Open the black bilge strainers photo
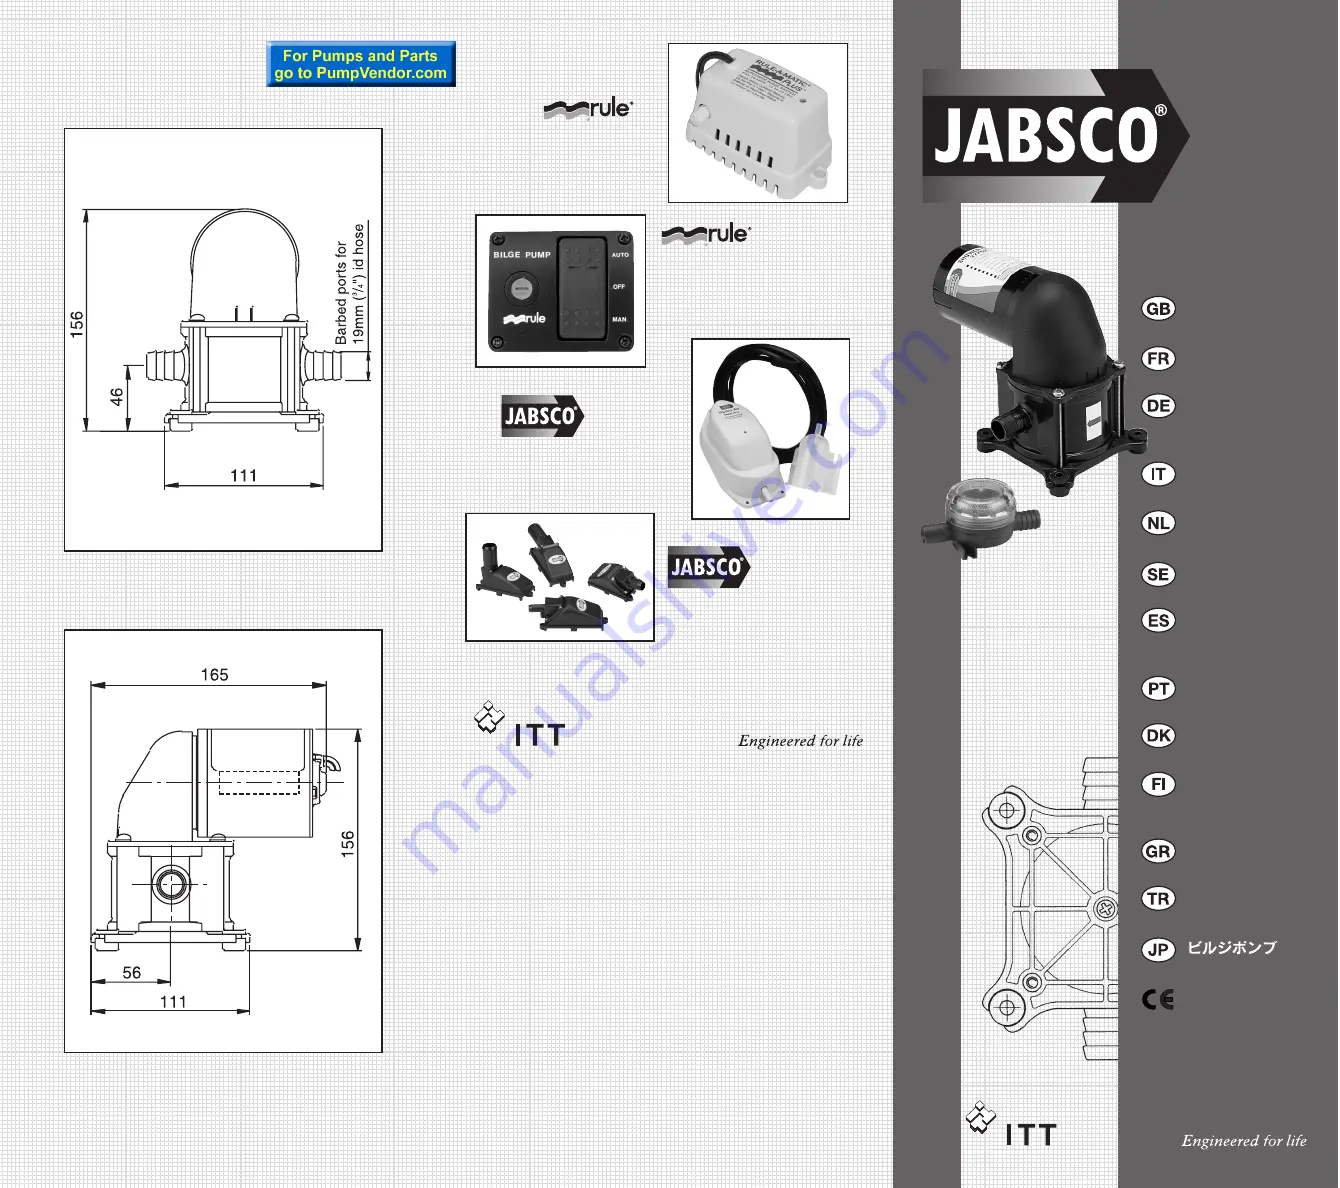The image size is (1340, 1188). 560,577
